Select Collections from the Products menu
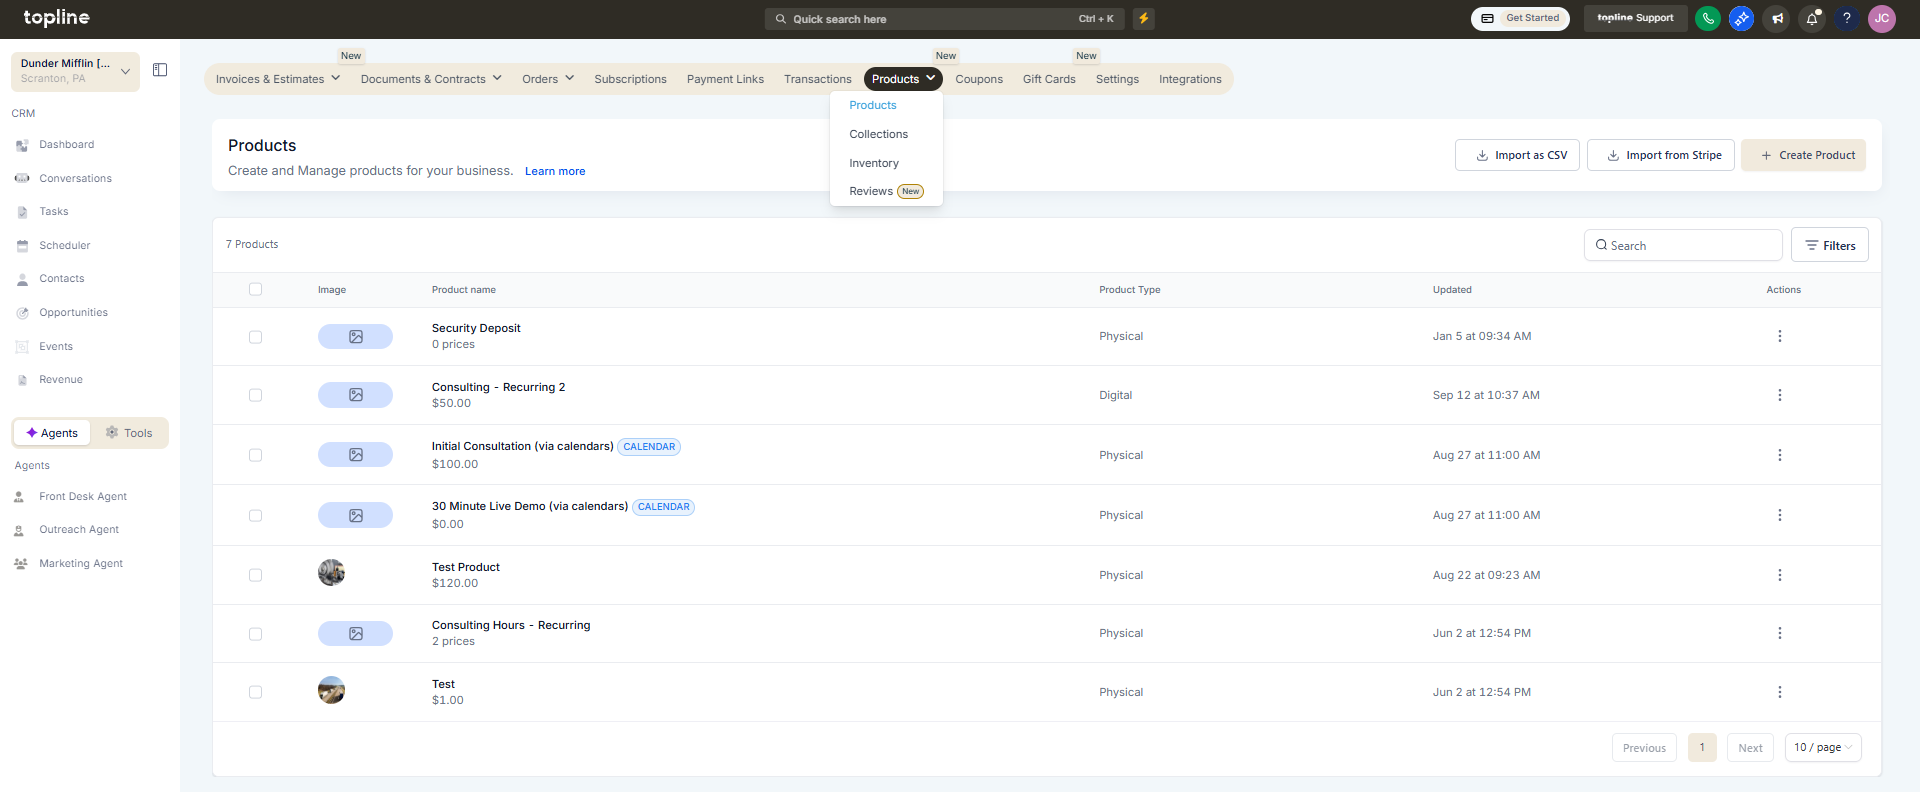This screenshot has height=792, width=1920. [x=879, y=134]
